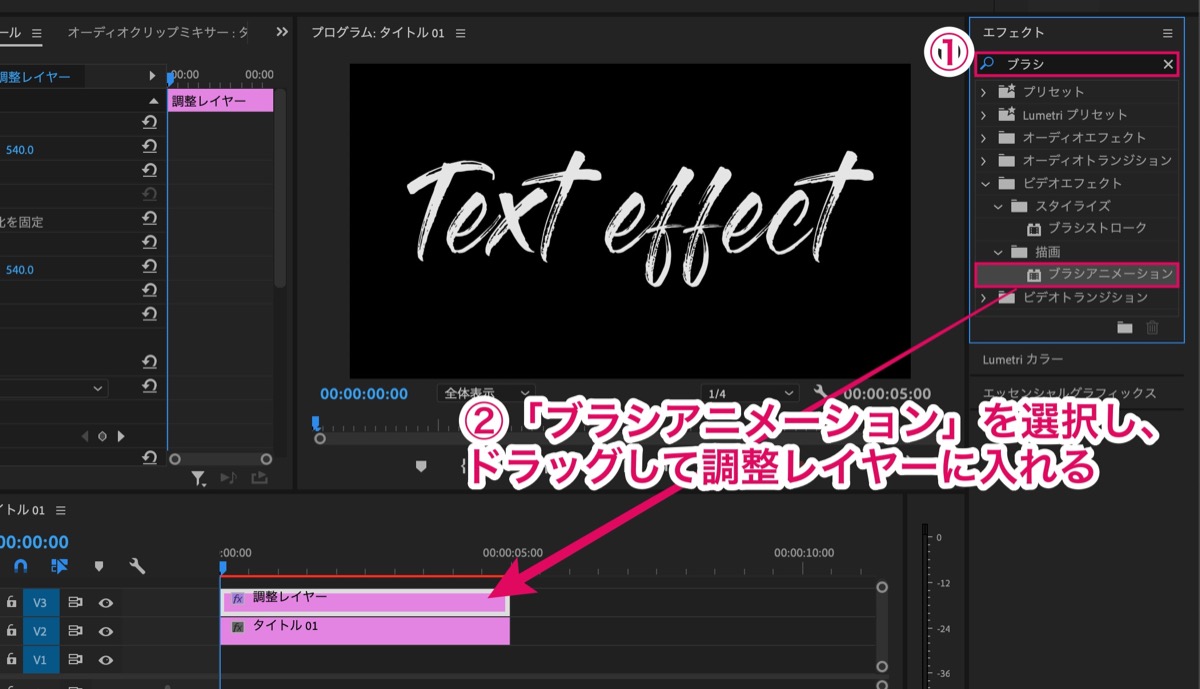Screen dimensions: 1200x689
Task: Click the trash icon in the Effects panel
Action: point(1152,327)
